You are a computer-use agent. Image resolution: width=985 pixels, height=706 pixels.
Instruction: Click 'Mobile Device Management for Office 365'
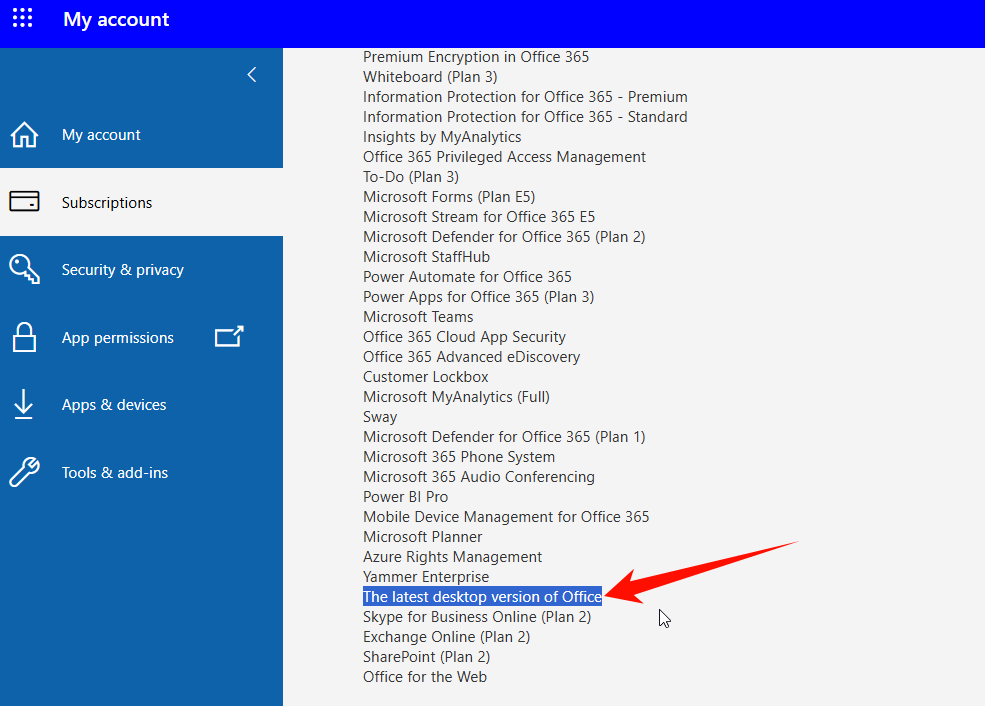click(x=506, y=517)
